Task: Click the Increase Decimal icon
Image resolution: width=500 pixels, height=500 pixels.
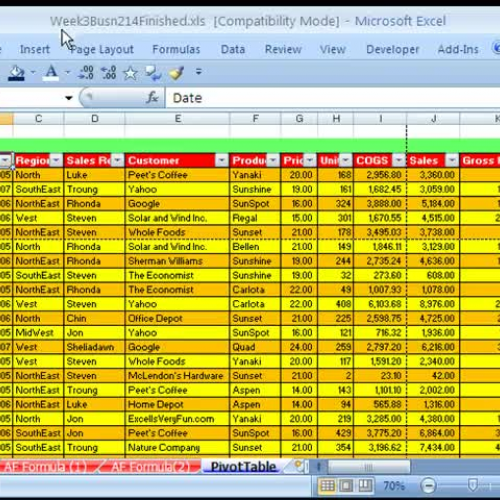Action: (x=86, y=72)
